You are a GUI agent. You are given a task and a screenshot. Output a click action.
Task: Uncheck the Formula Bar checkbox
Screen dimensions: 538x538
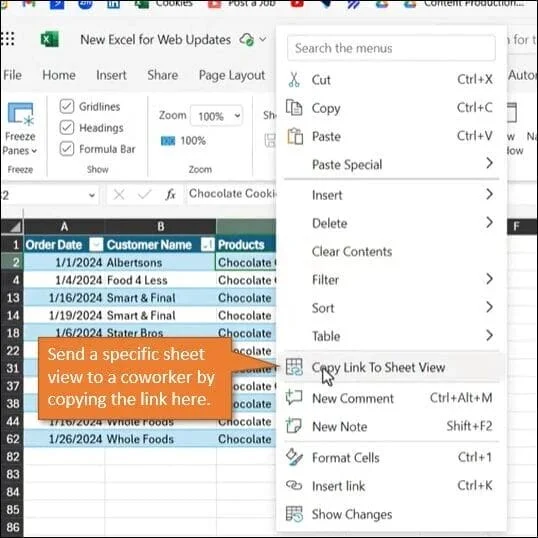pyautogui.click(x=67, y=149)
